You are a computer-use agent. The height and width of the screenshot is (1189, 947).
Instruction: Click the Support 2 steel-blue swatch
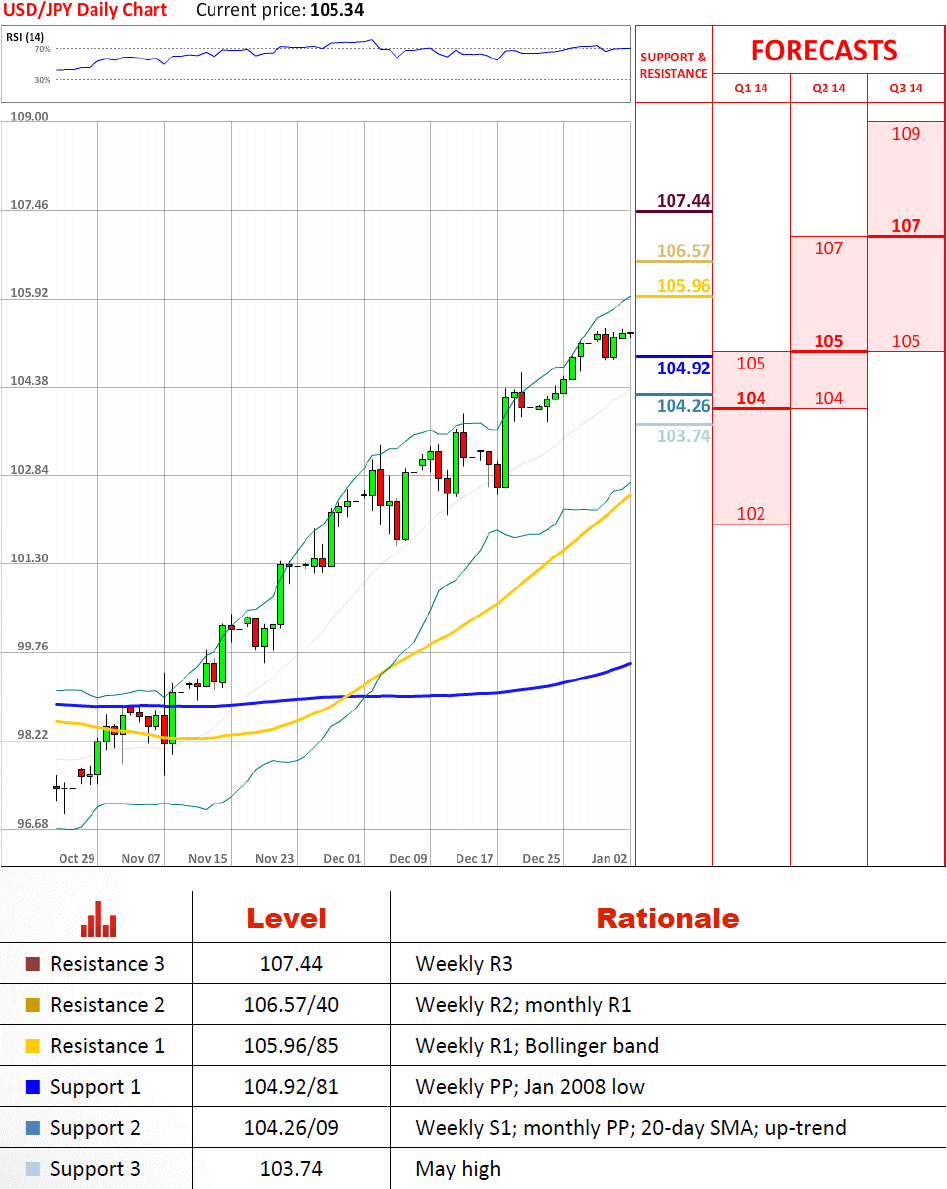click(x=32, y=1129)
